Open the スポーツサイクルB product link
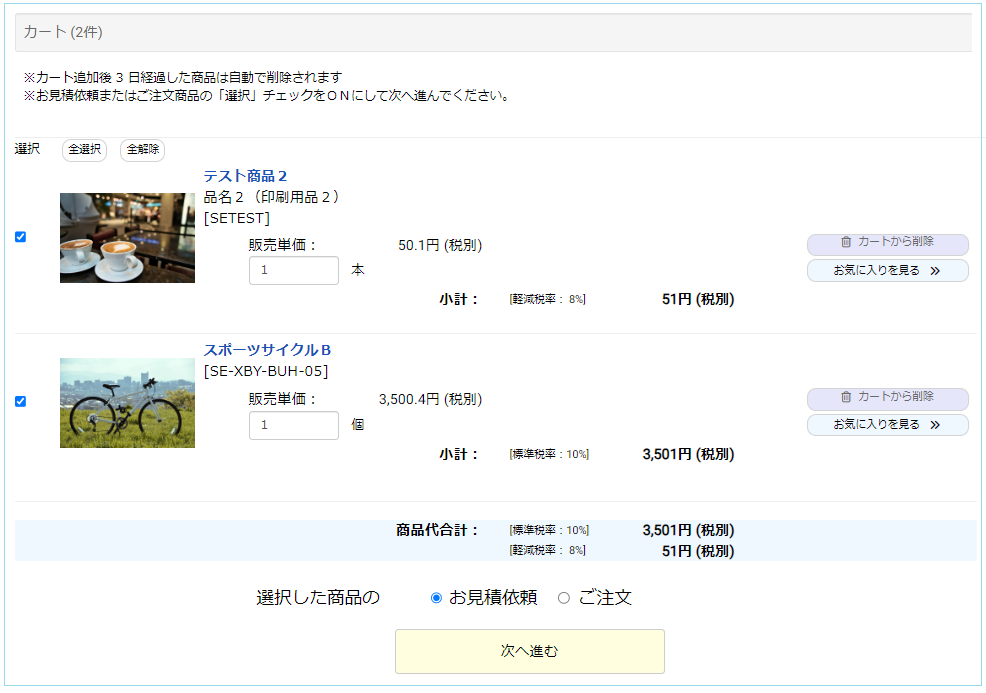This screenshot has height=693, width=986. click(x=267, y=350)
